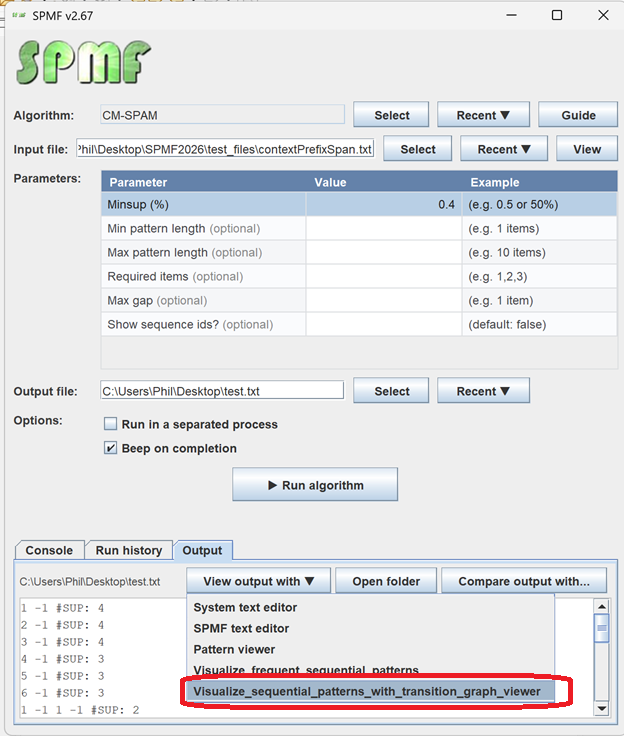The height and width of the screenshot is (746, 624).
Task: Click output scrollbar up arrow
Action: (x=602, y=607)
